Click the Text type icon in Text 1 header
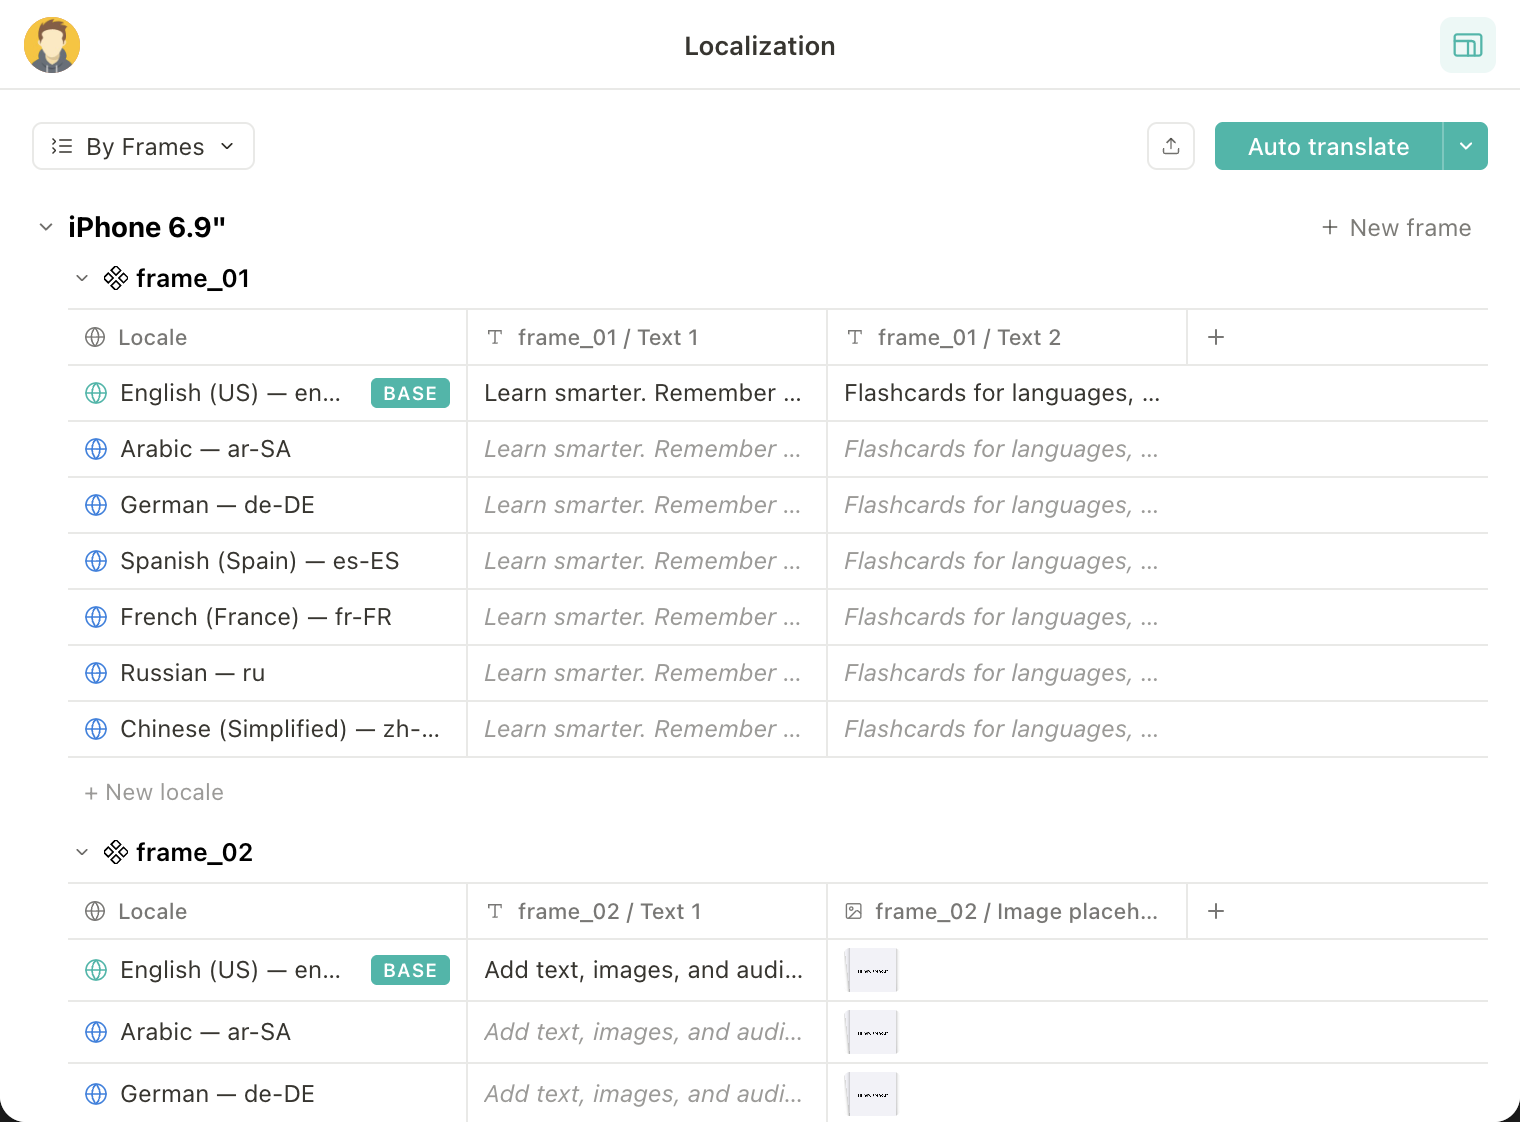 click(495, 337)
